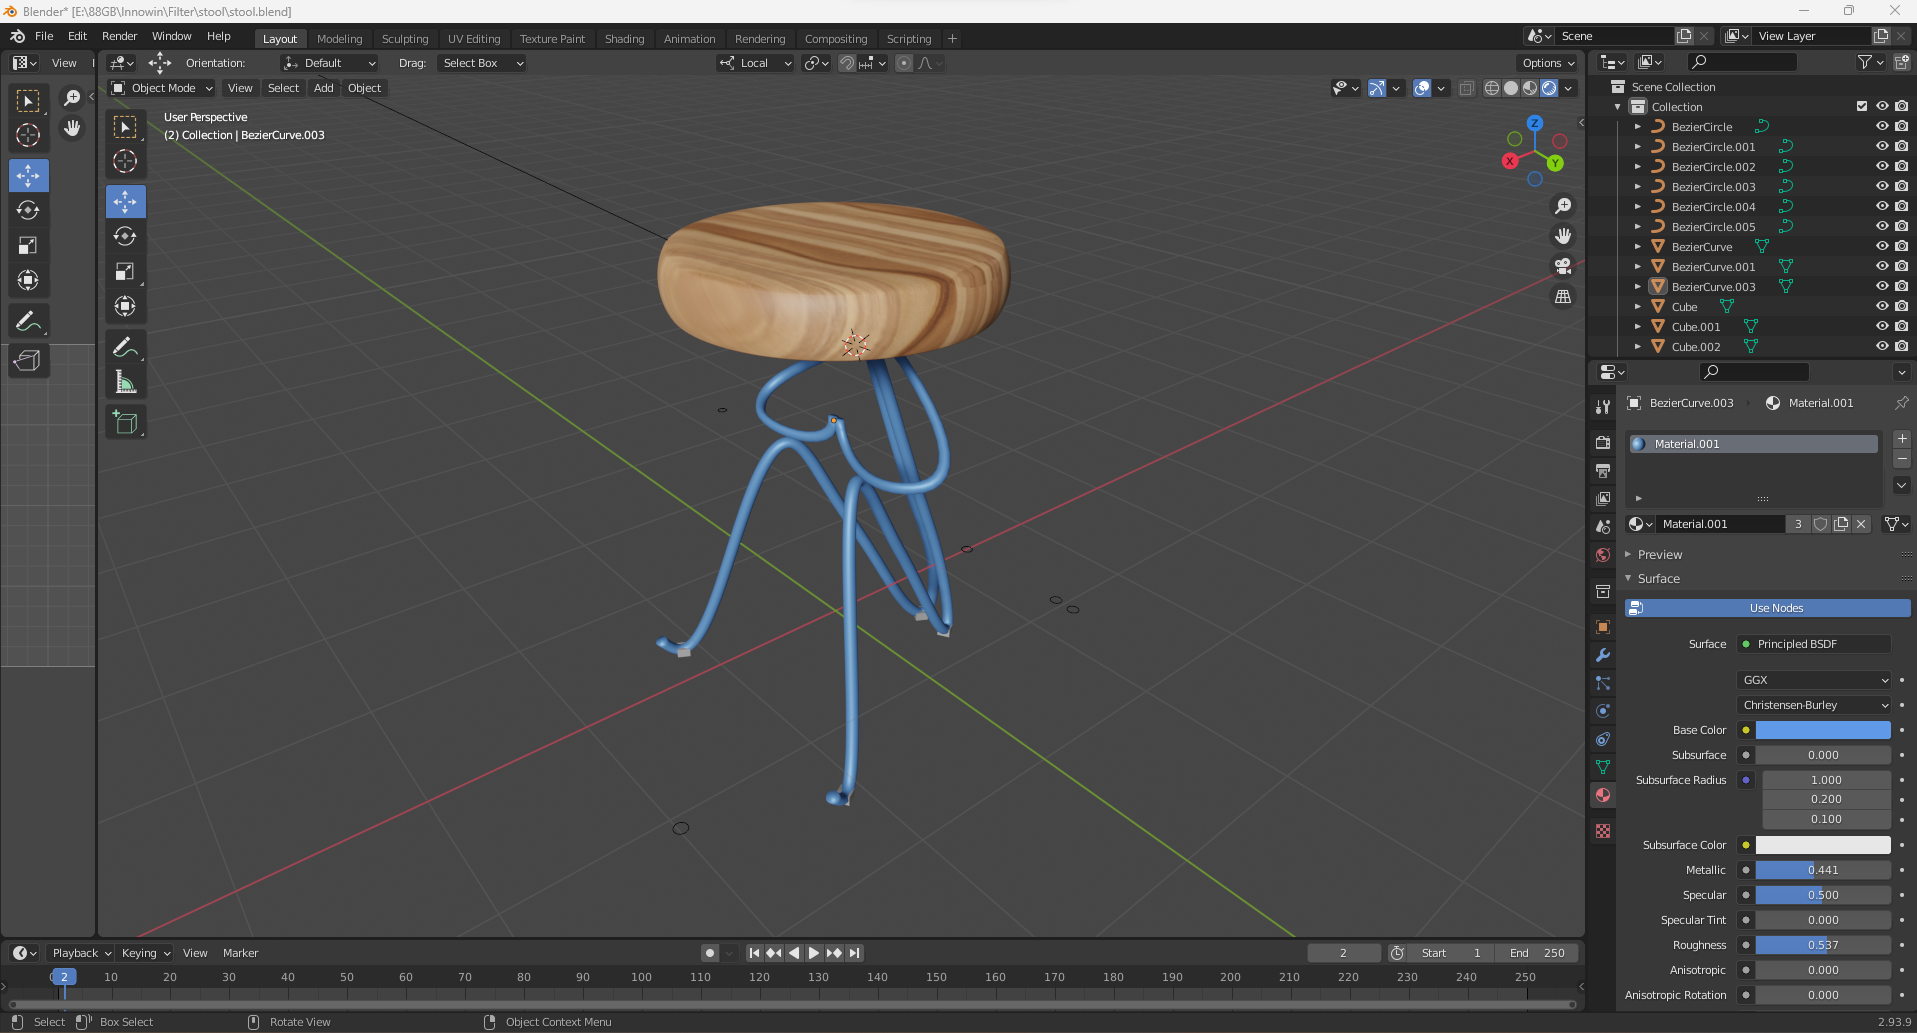This screenshot has height=1033, width=1917.
Task: Open the Render menu
Action: pos(120,36)
